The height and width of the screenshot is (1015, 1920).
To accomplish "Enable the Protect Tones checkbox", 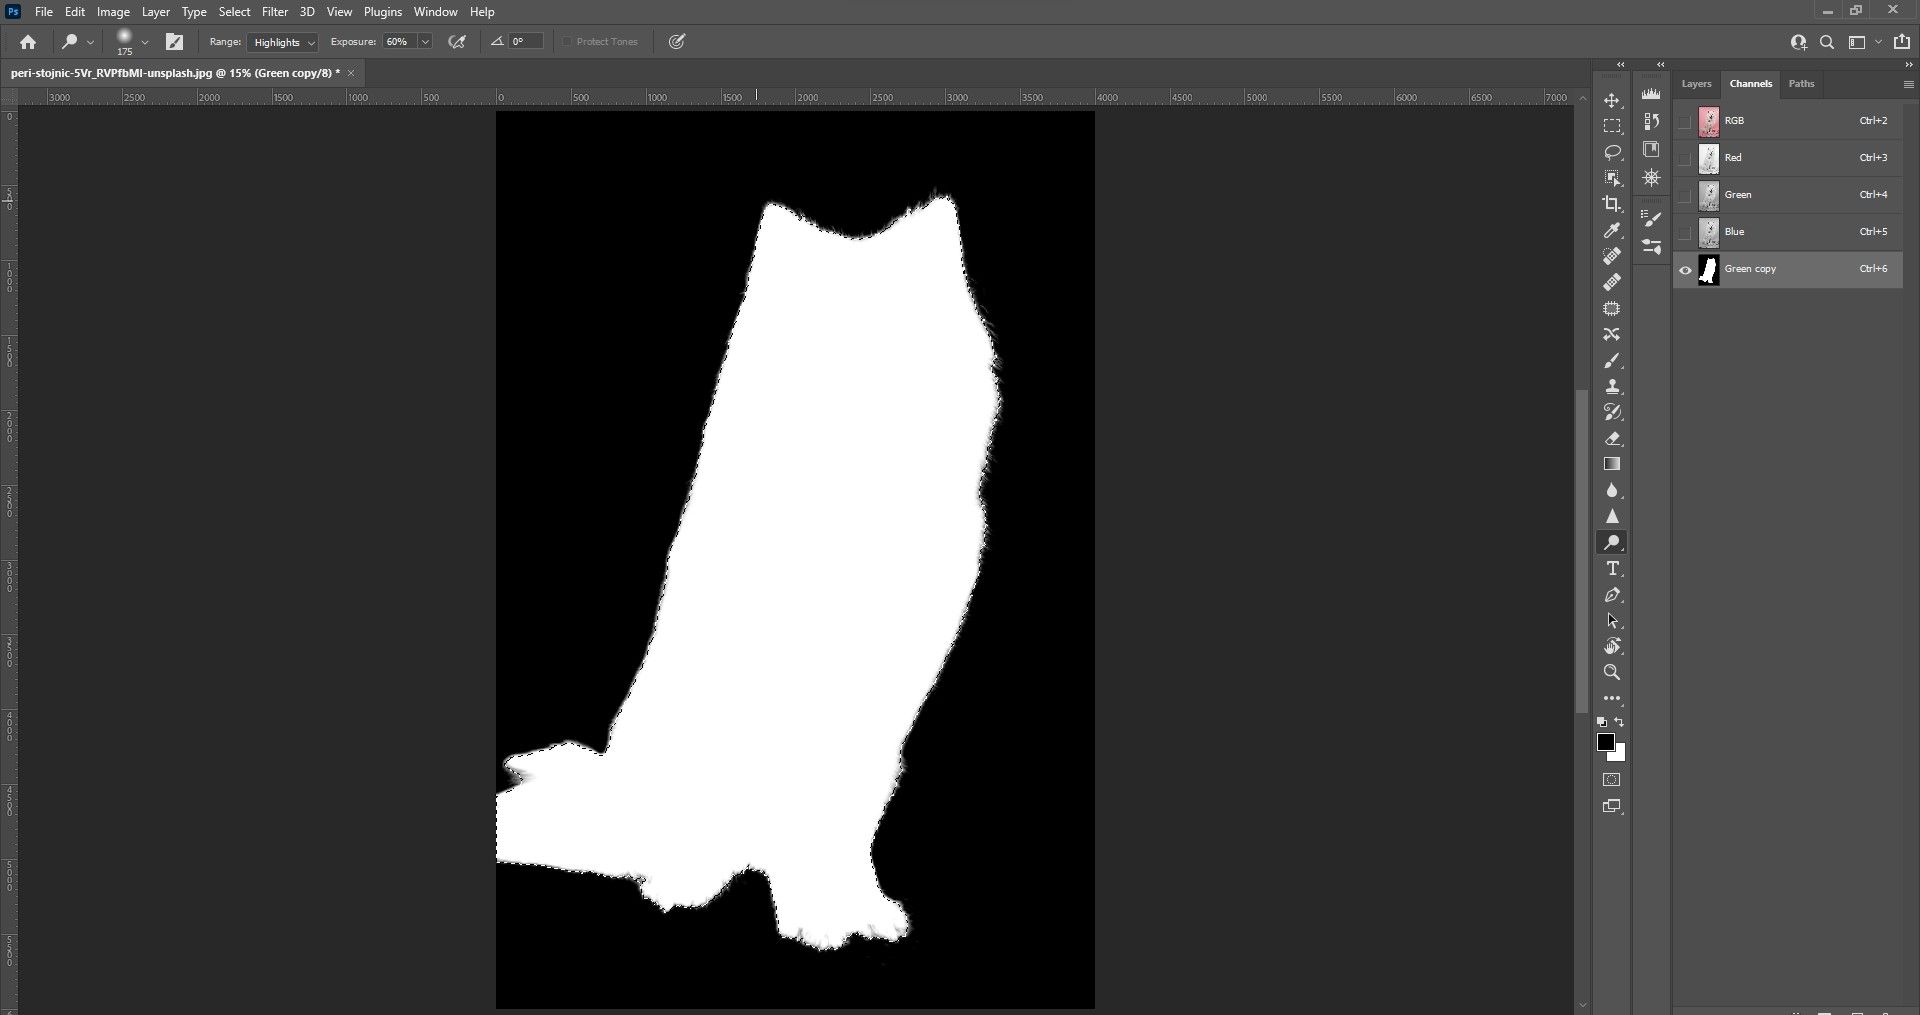I will click(567, 42).
